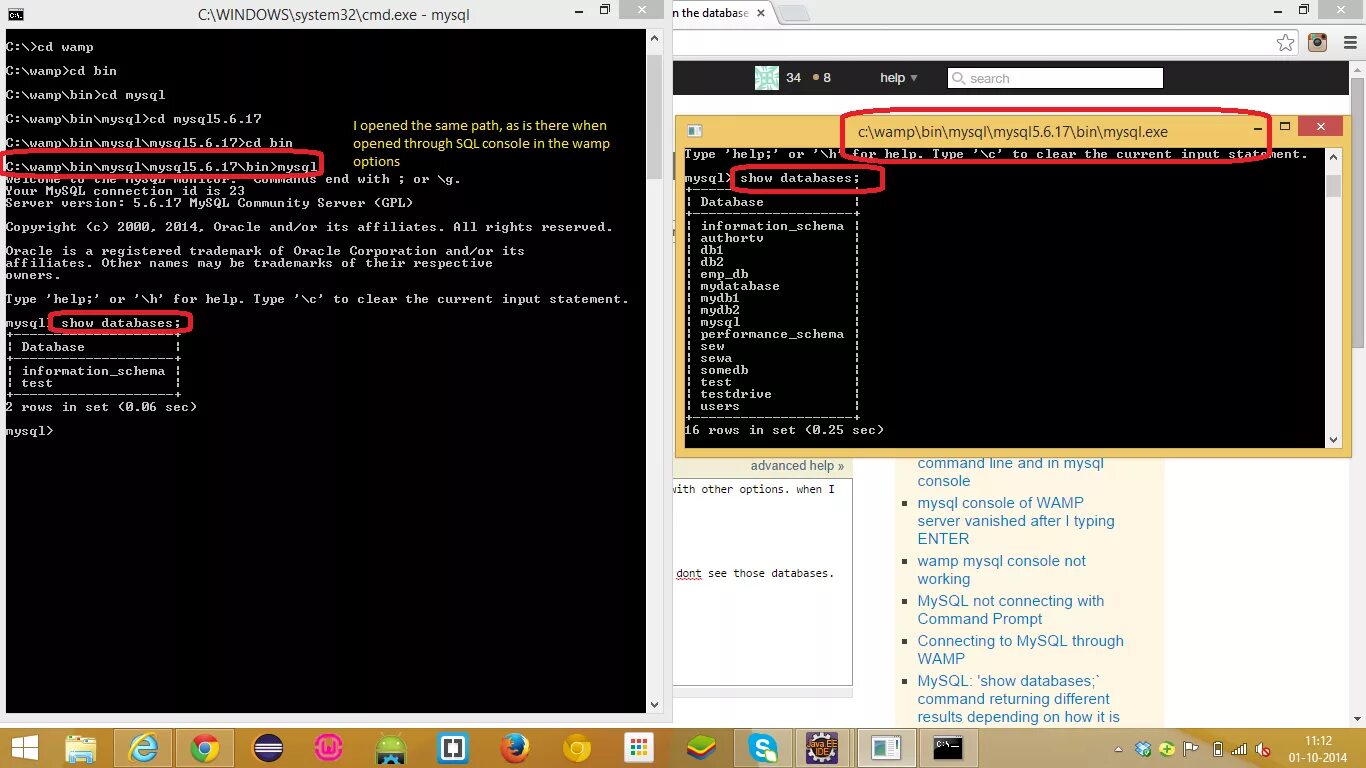This screenshot has height=768, width=1366.
Task: Click 'users' in the mysql.exe console
Action: 720,406
